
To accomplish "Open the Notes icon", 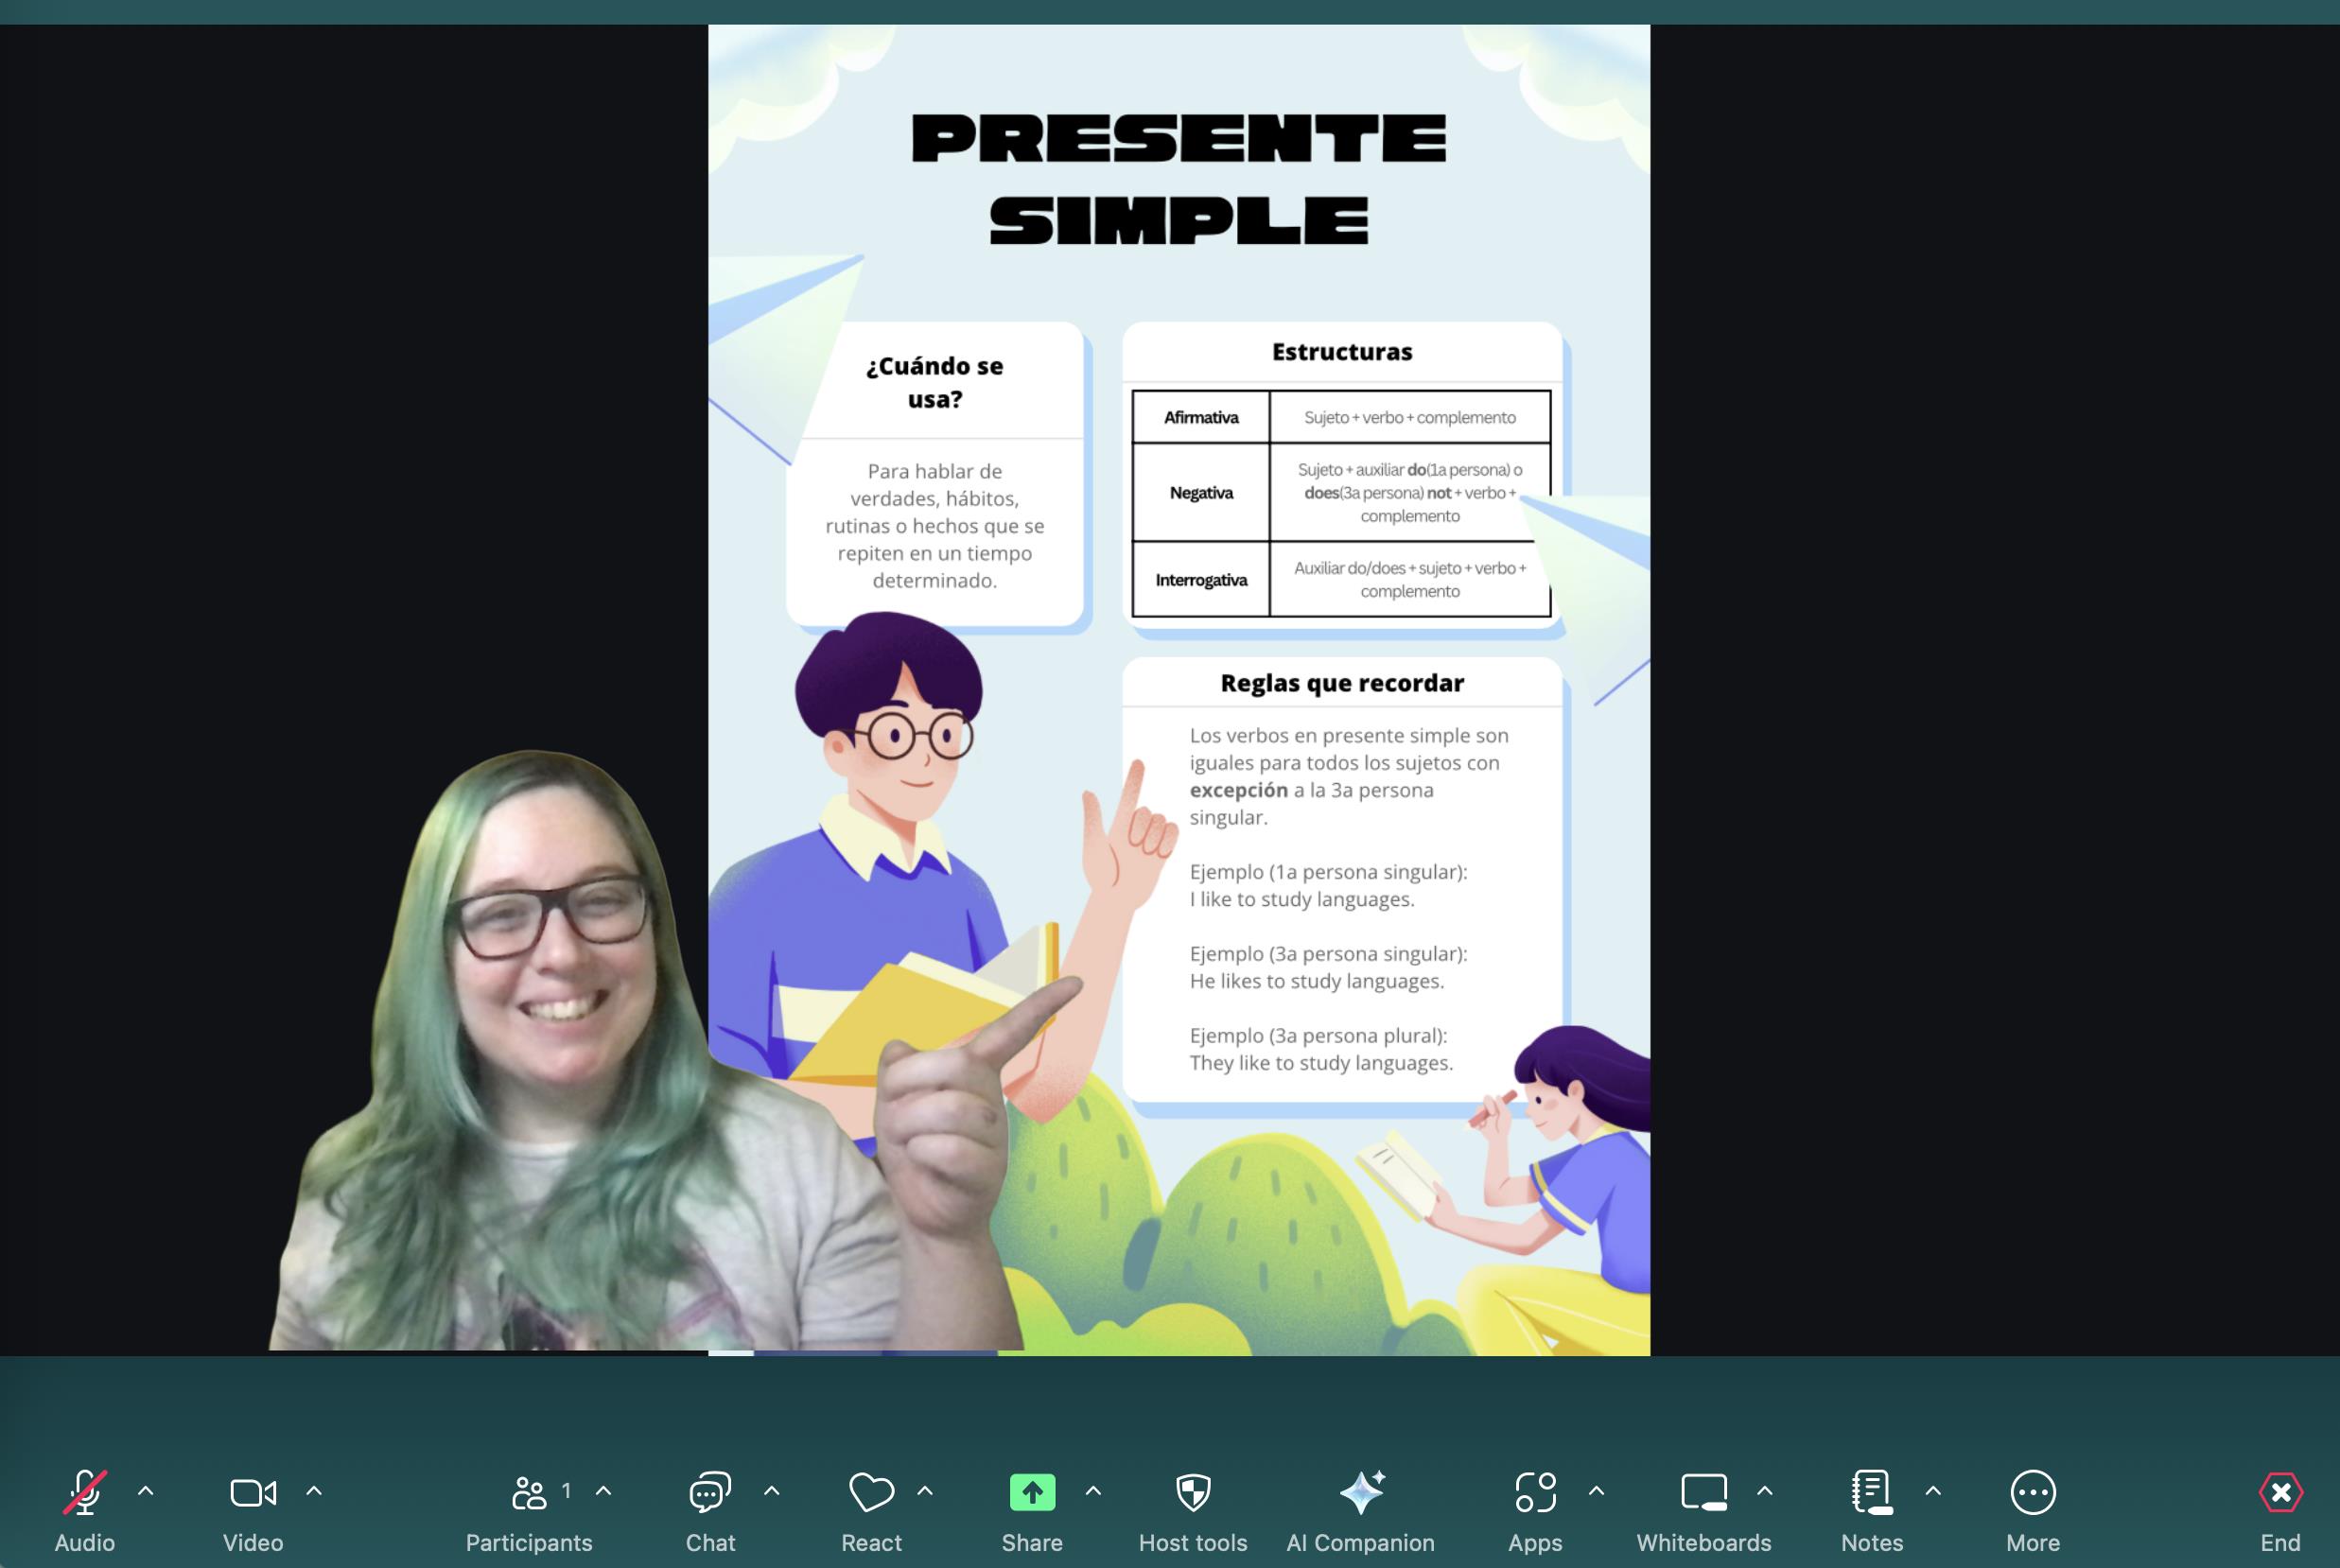I will [x=1871, y=1492].
